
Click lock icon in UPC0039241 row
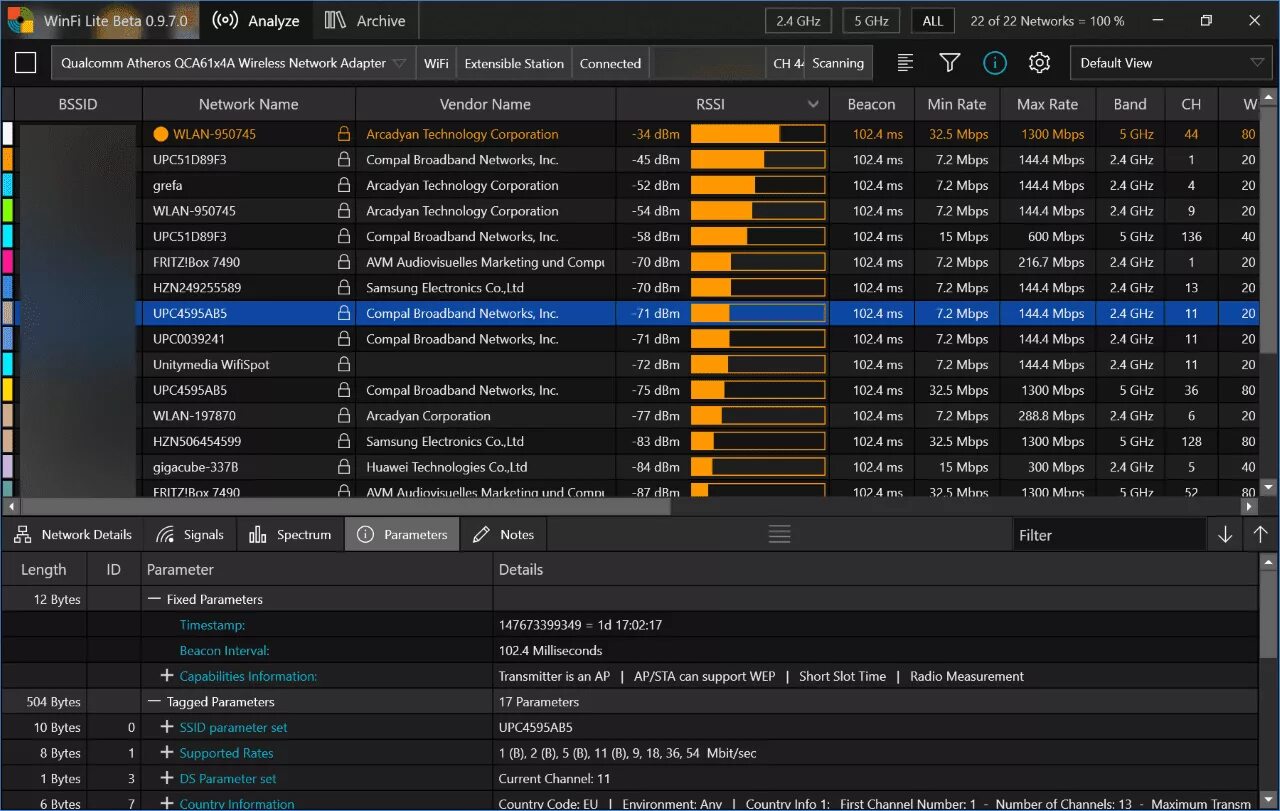pos(343,339)
